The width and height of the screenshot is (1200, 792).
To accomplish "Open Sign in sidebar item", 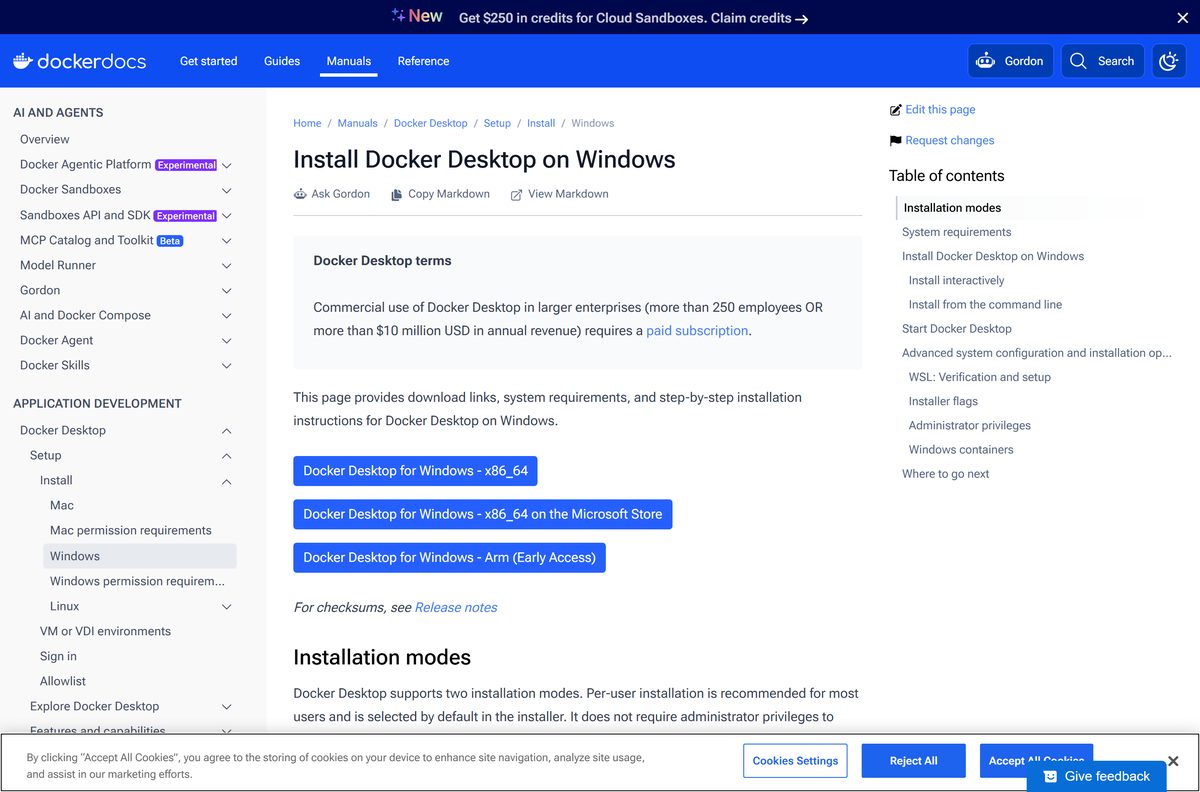I will click(x=58, y=656).
